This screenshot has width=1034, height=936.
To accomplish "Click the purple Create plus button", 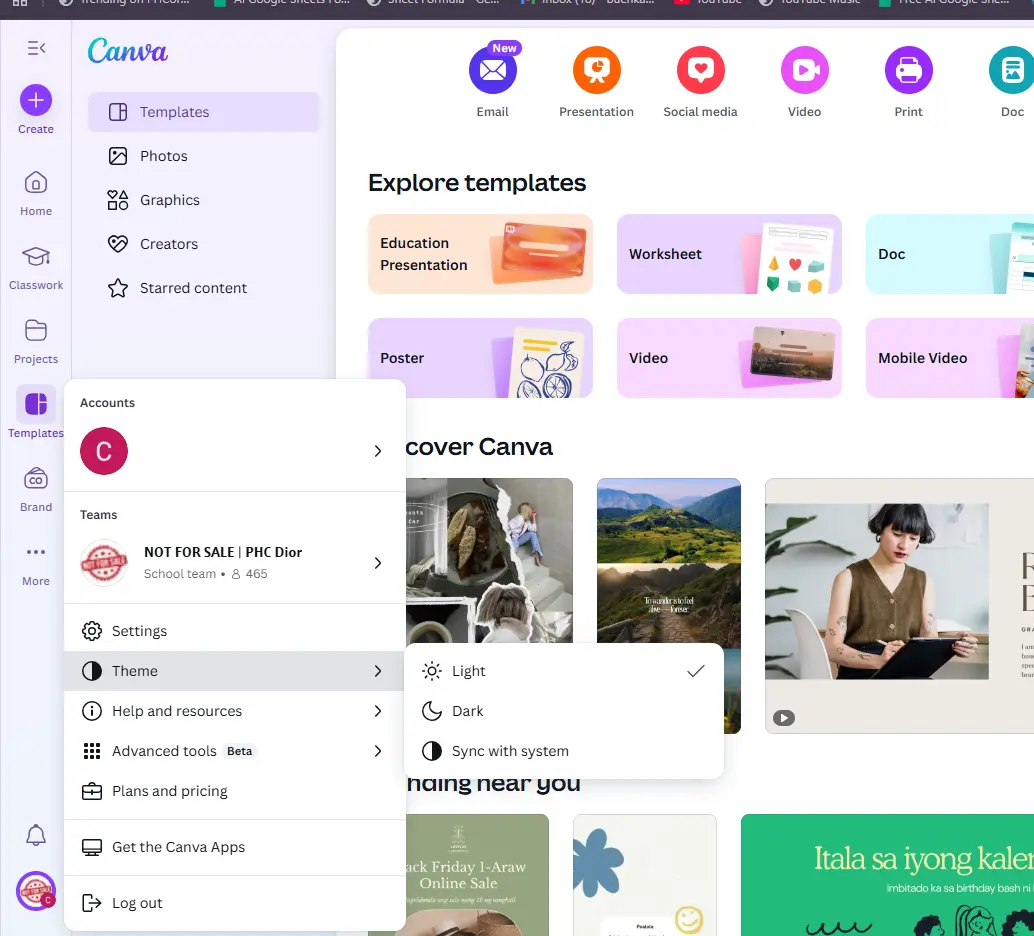I will (x=36, y=100).
